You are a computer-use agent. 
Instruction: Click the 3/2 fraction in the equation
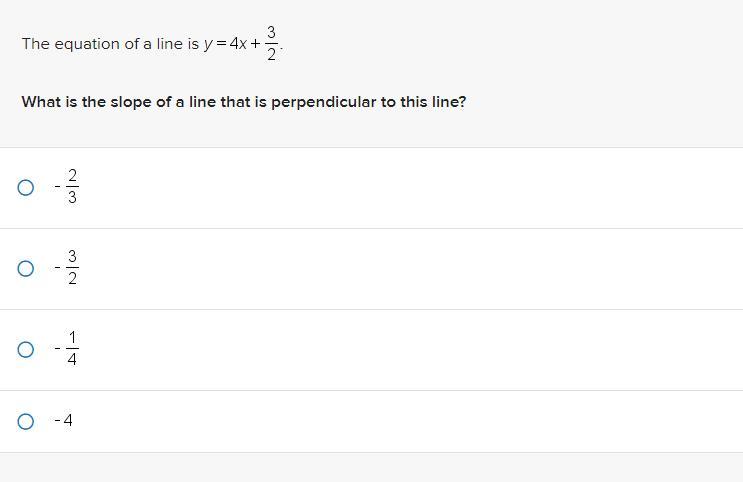click(271, 44)
